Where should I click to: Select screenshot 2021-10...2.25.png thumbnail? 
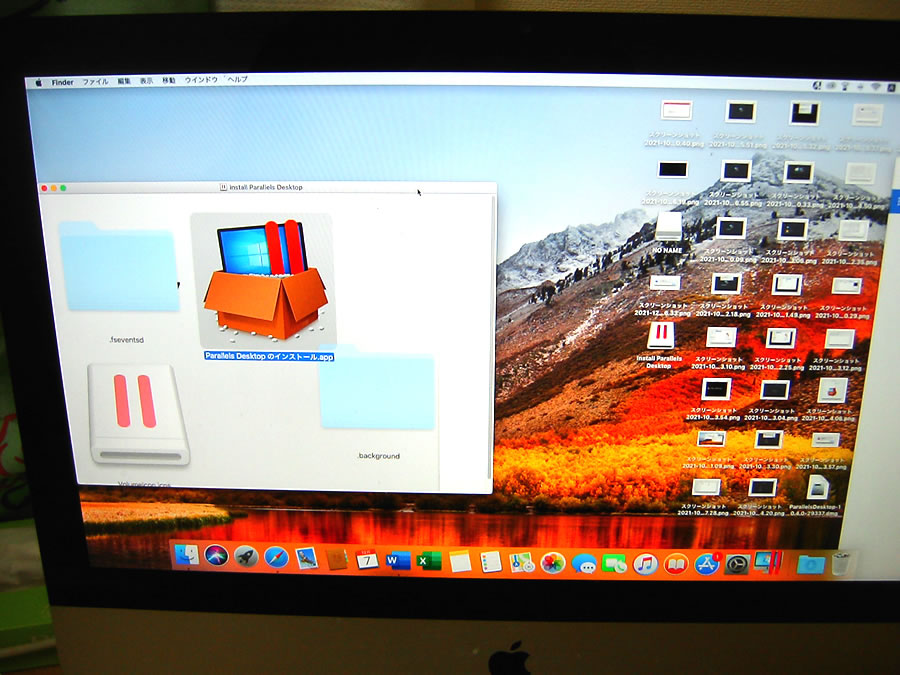pyautogui.click(x=781, y=338)
